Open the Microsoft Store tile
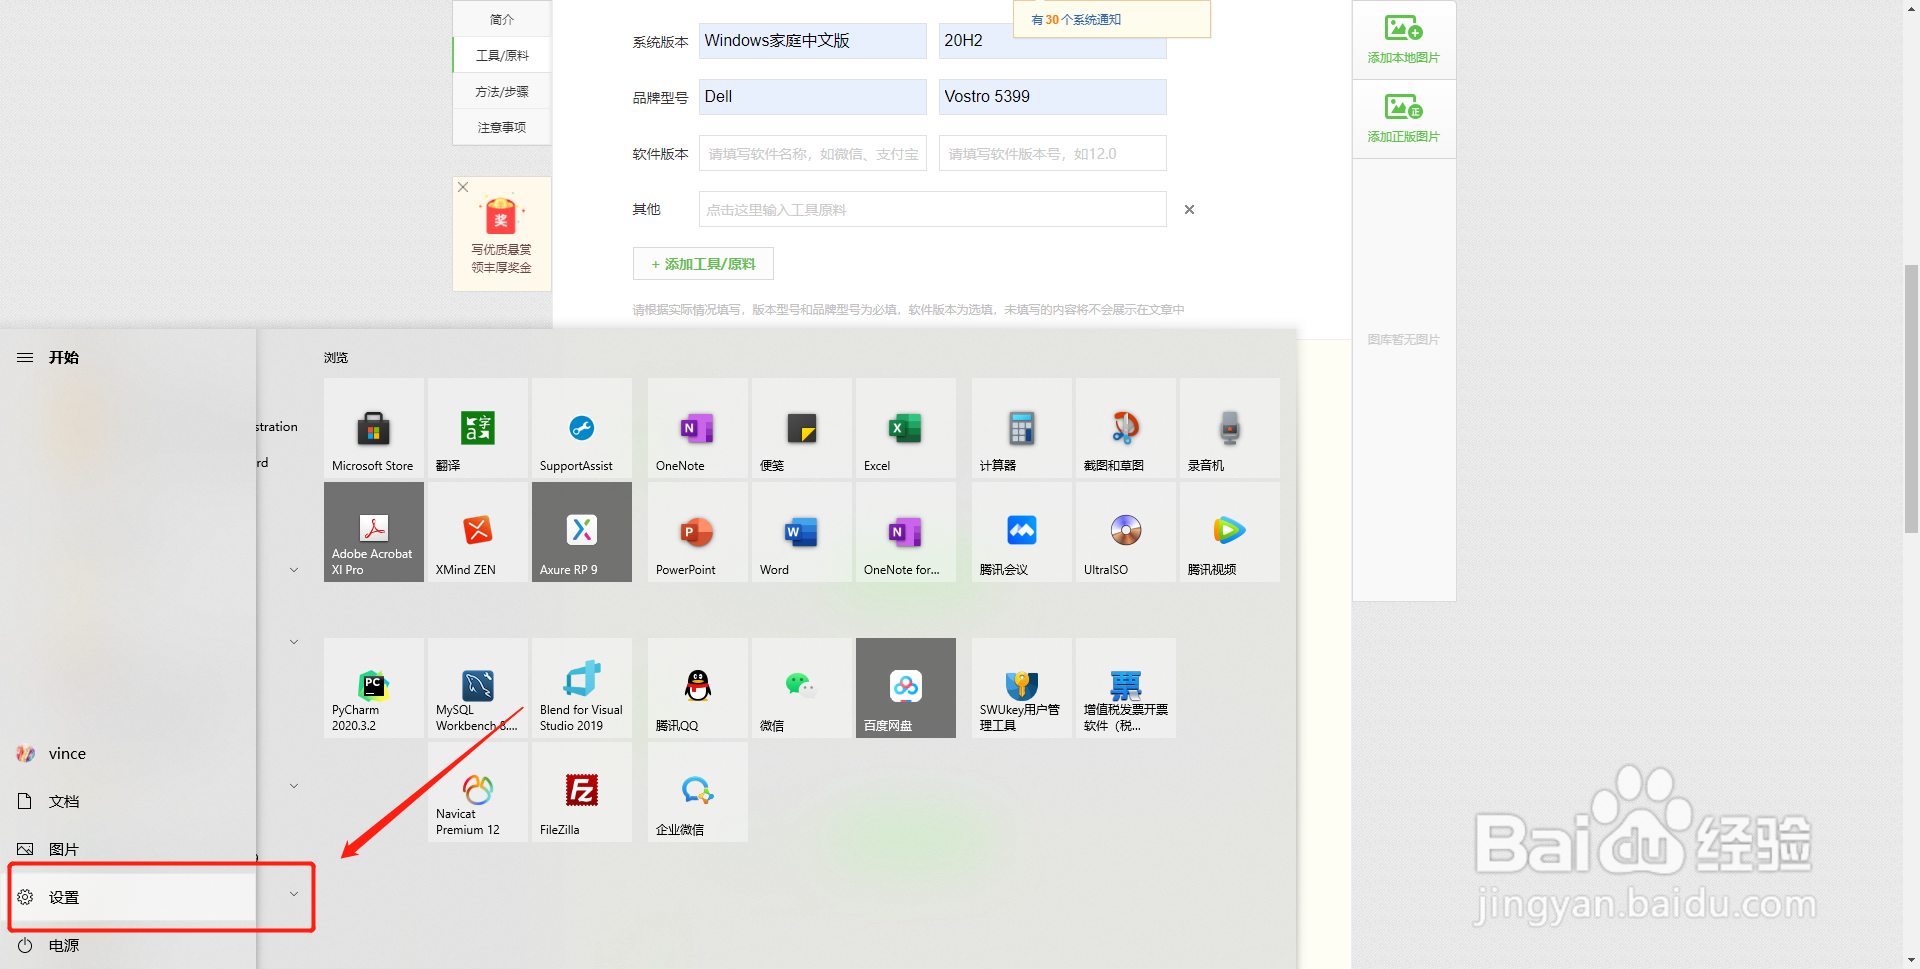This screenshot has height=969, width=1920. (x=373, y=428)
